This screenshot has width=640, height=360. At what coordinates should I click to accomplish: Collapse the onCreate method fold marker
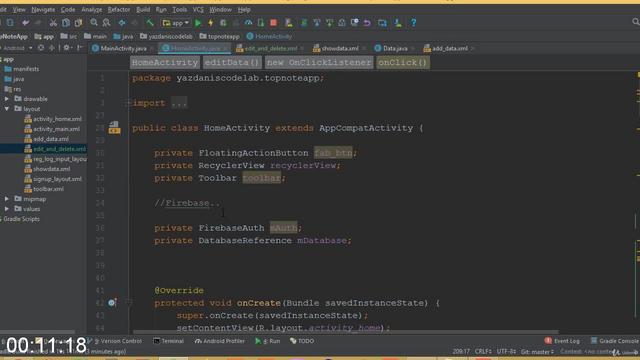[128, 303]
